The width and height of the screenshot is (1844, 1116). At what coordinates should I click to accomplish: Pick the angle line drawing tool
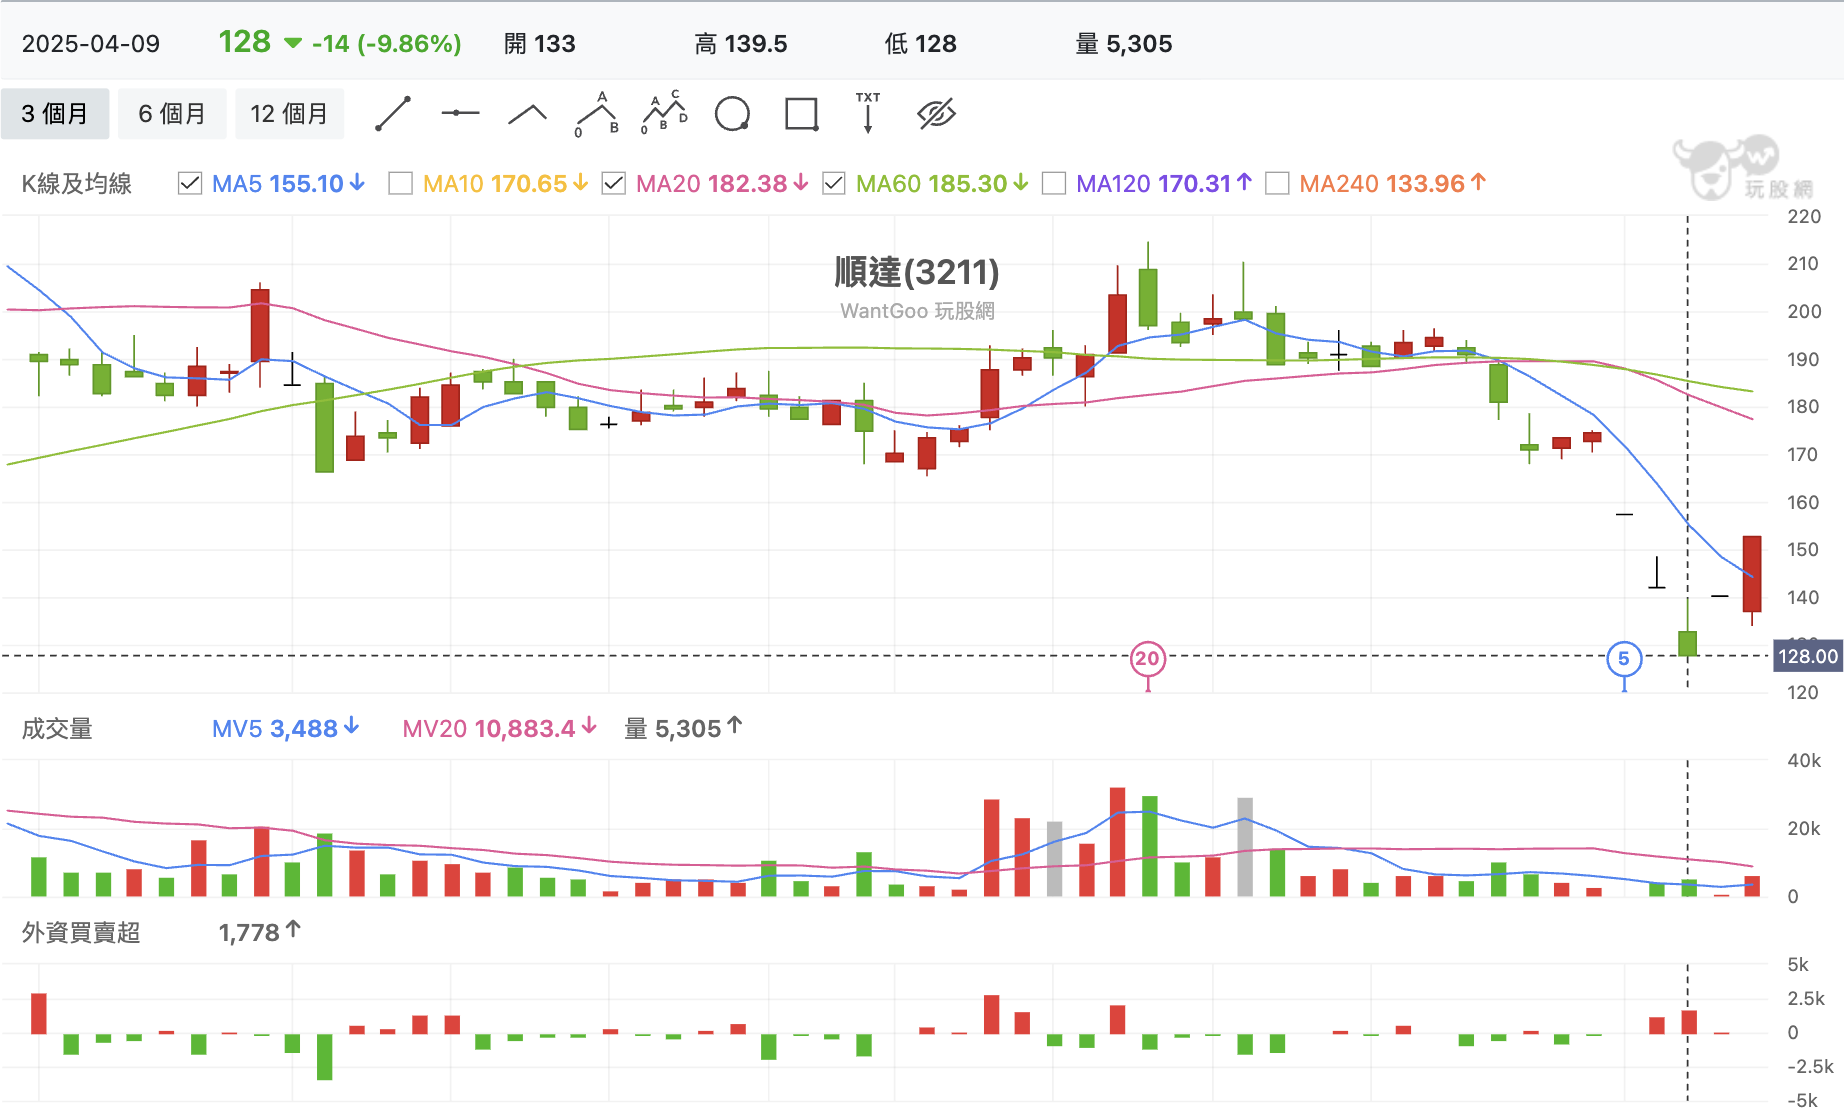point(527,113)
